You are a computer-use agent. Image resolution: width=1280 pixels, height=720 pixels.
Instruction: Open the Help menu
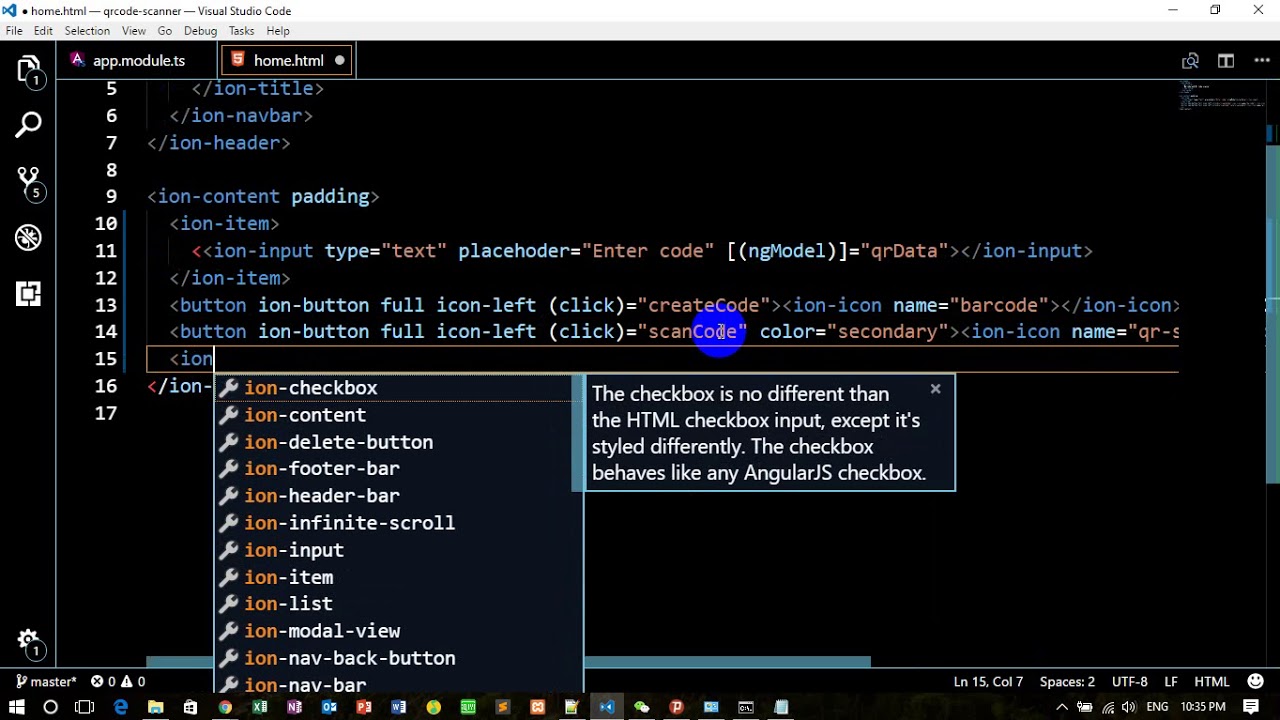click(x=278, y=31)
